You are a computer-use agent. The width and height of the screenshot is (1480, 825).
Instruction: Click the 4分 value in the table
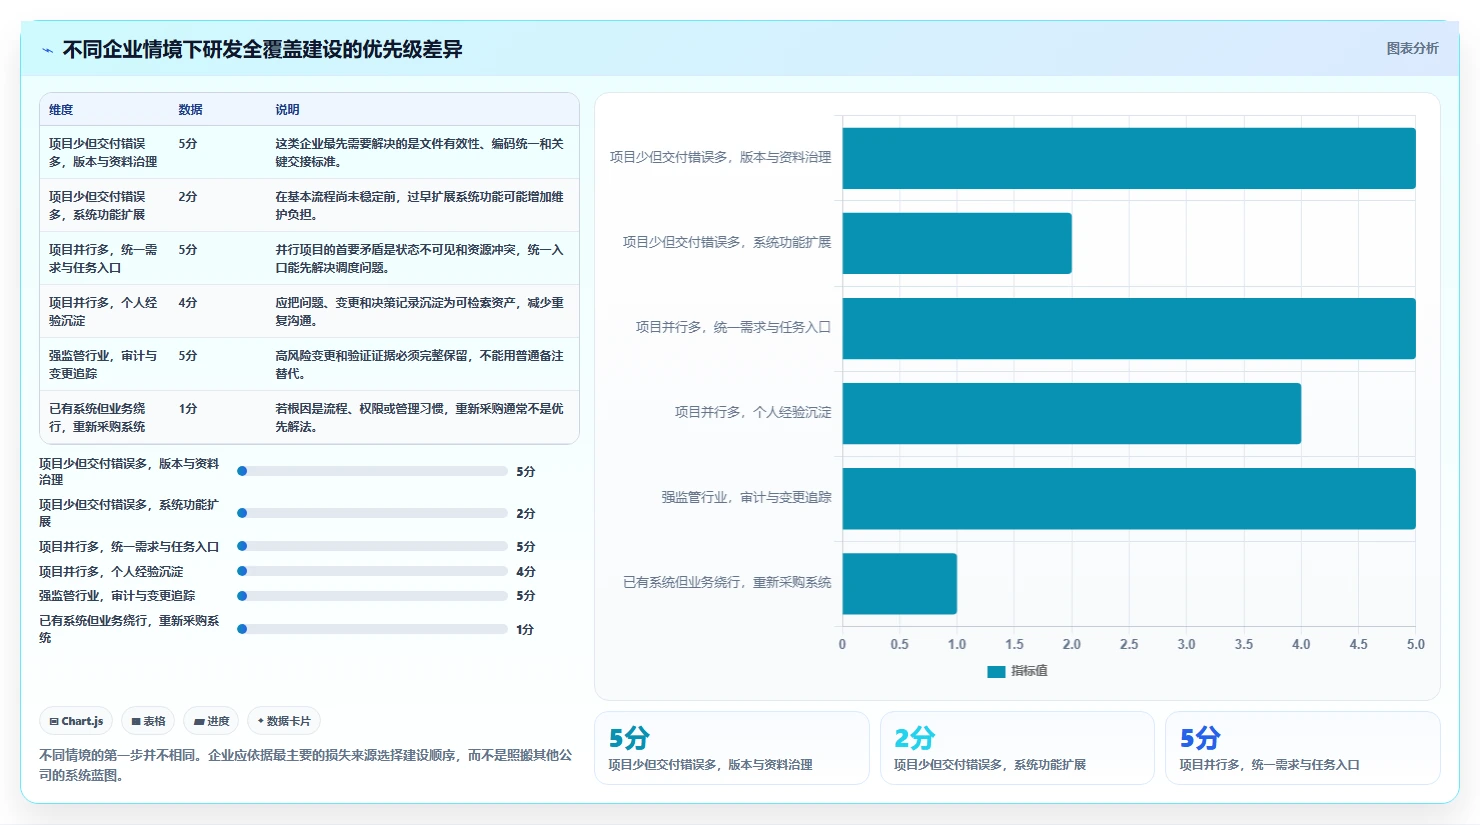[x=188, y=303]
